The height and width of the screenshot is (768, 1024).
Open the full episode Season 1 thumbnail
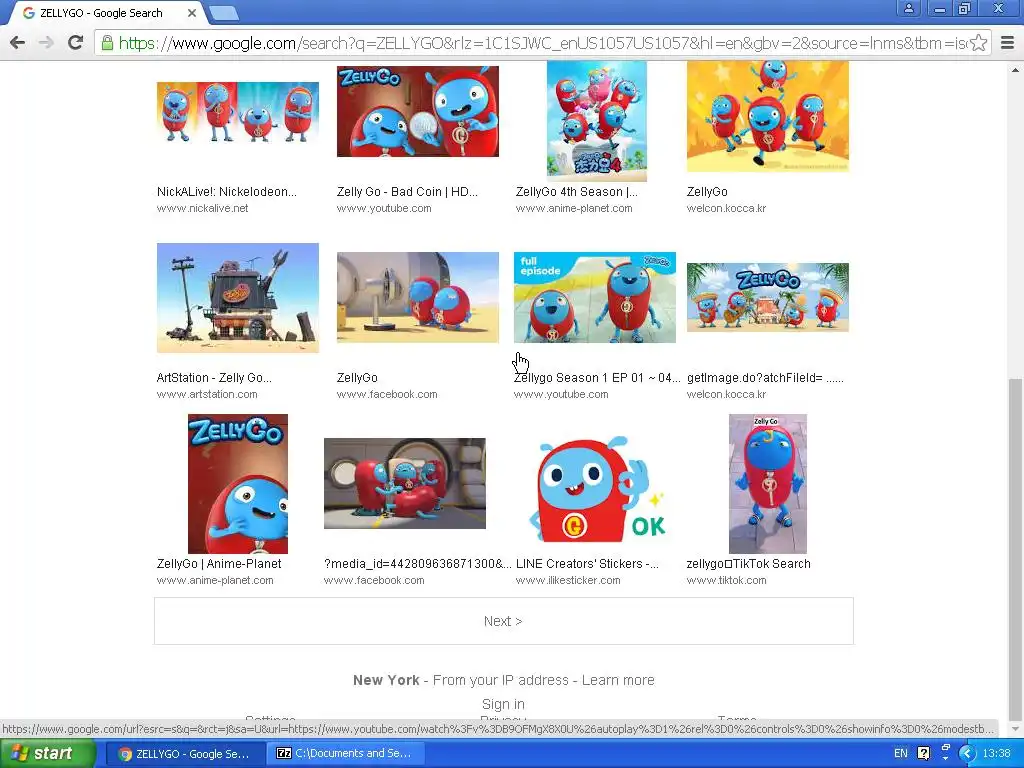[x=595, y=297]
